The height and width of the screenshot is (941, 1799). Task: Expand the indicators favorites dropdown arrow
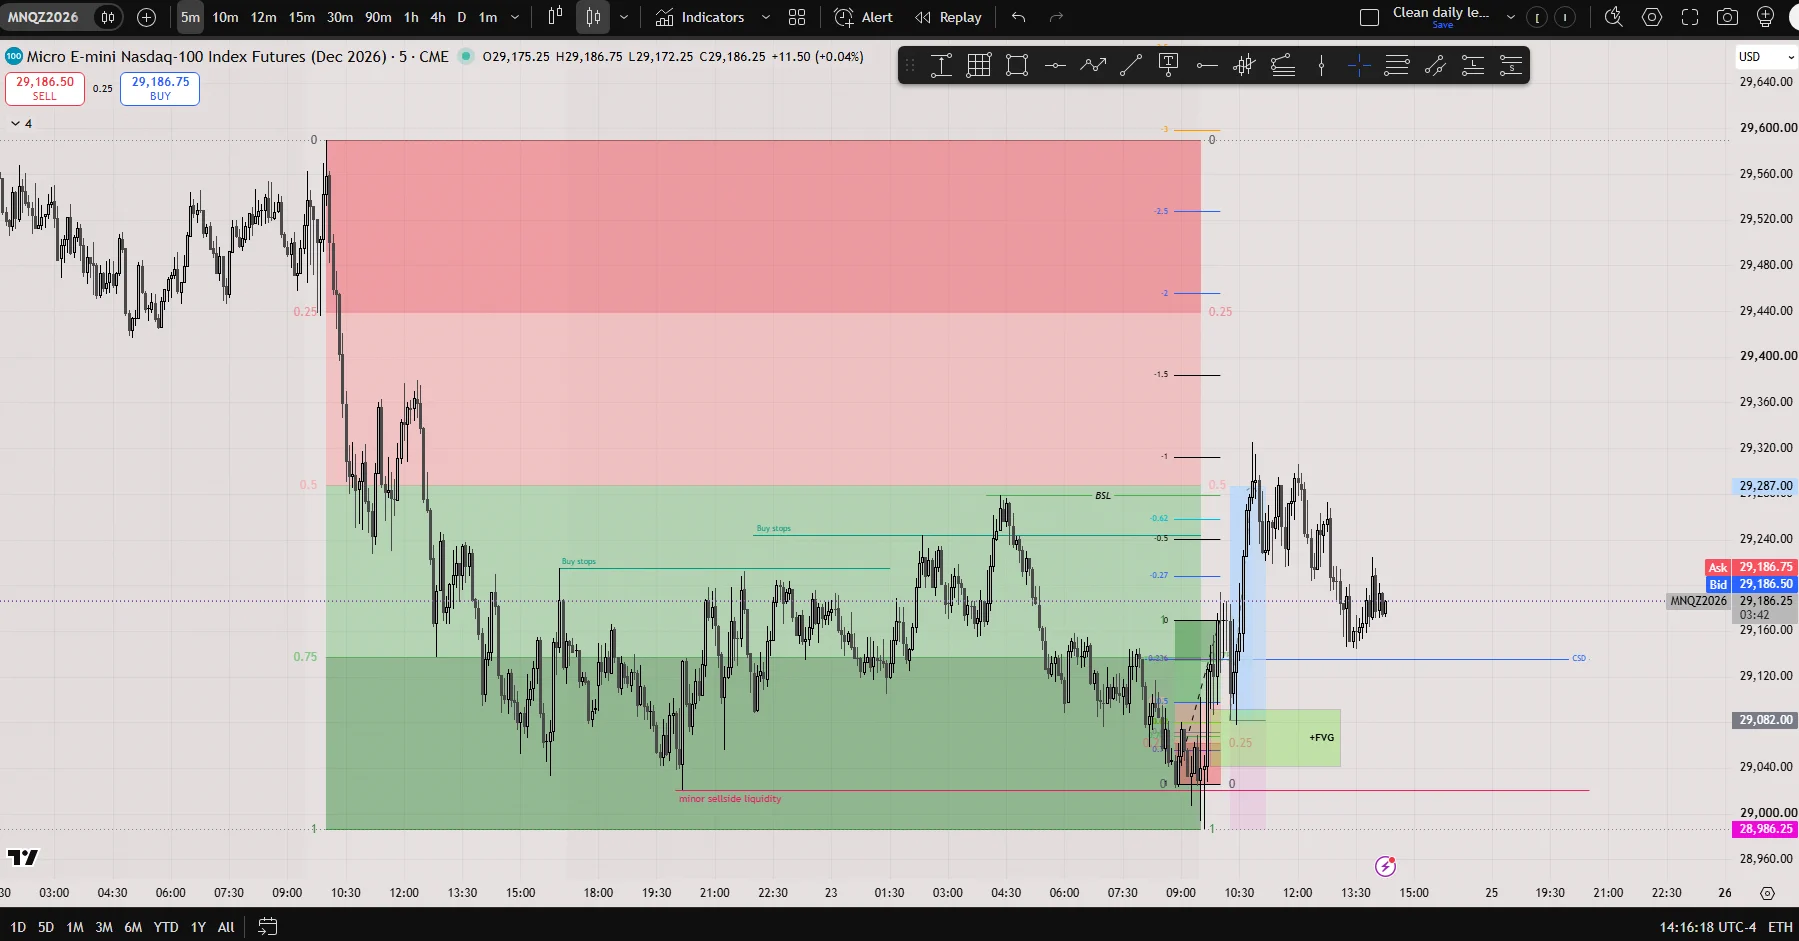pyautogui.click(x=766, y=17)
